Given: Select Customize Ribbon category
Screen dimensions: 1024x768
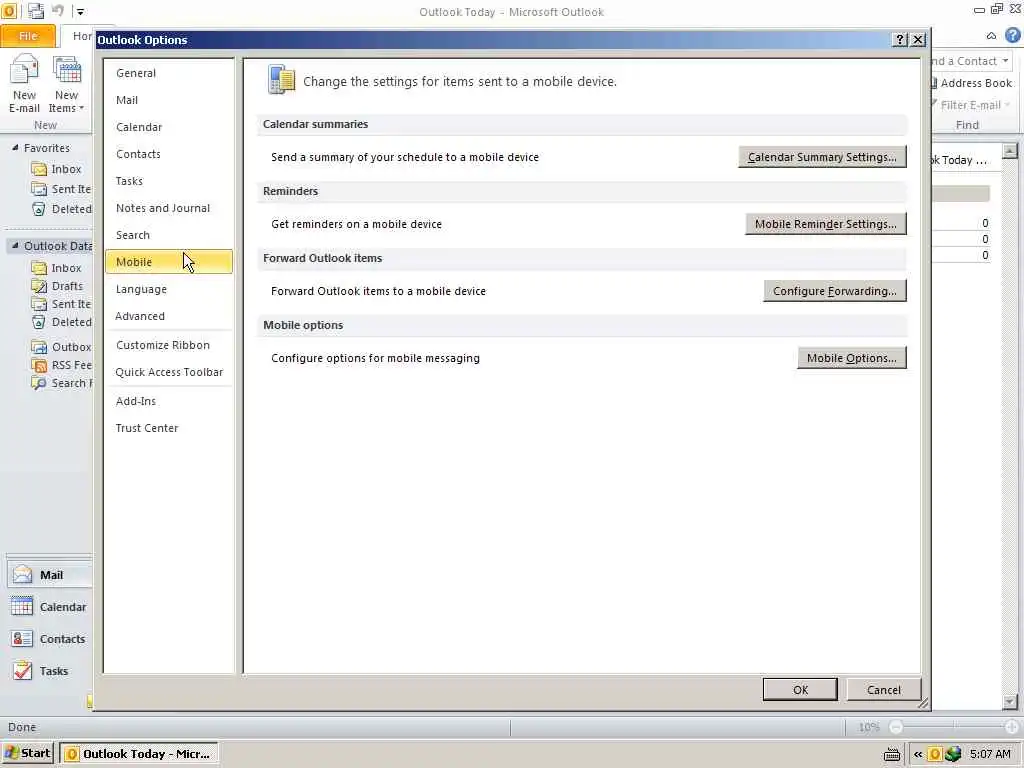Looking at the screenshot, I should (168, 345).
